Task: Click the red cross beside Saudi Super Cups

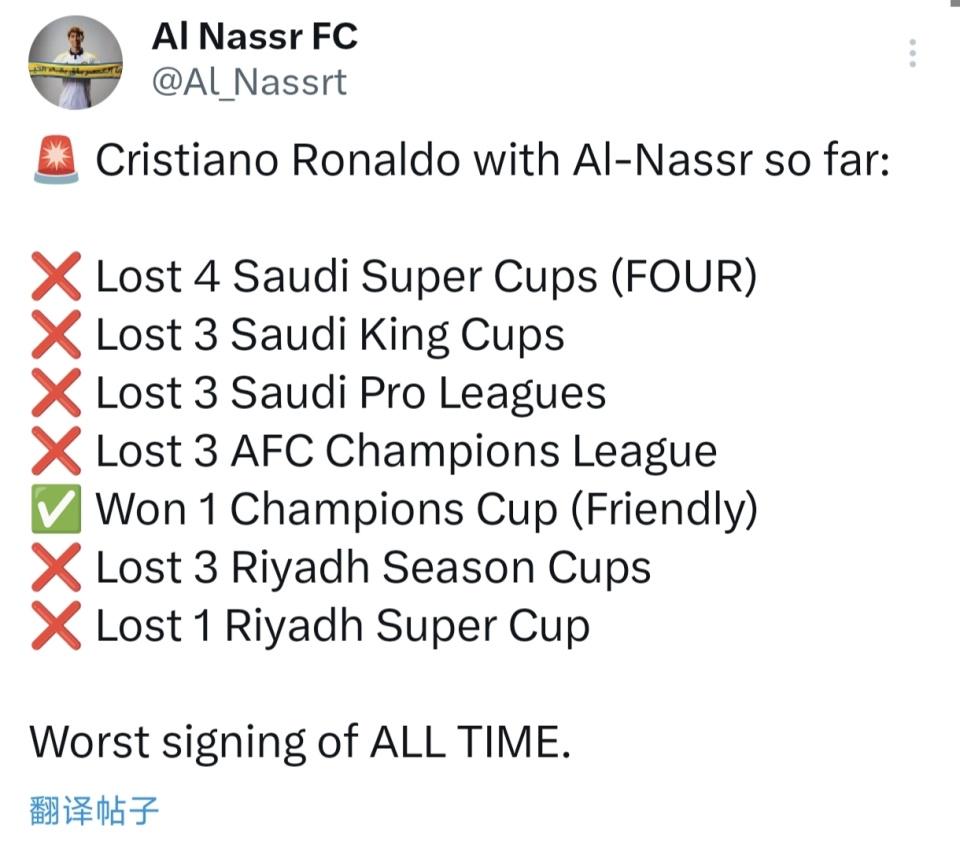Action: pos(56,277)
